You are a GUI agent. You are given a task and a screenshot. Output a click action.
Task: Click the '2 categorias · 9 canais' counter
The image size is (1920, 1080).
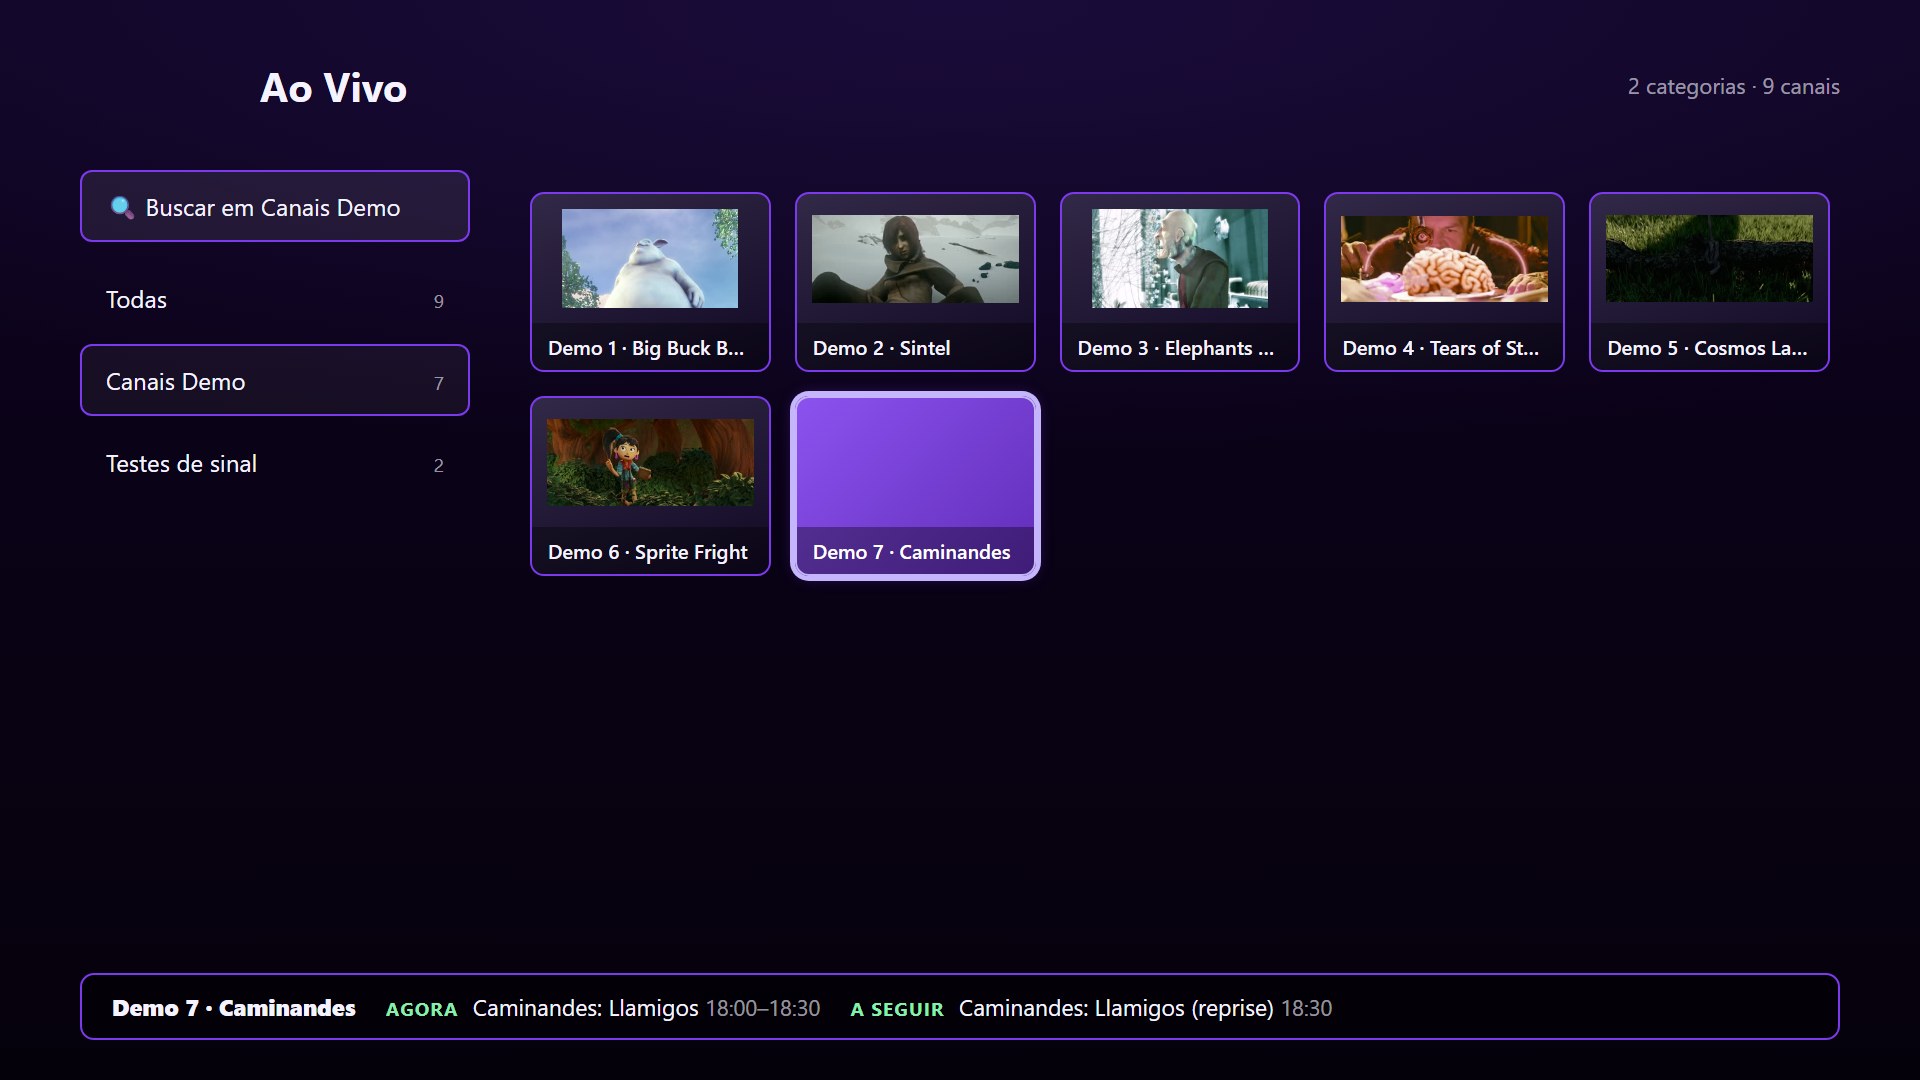tap(1733, 87)
